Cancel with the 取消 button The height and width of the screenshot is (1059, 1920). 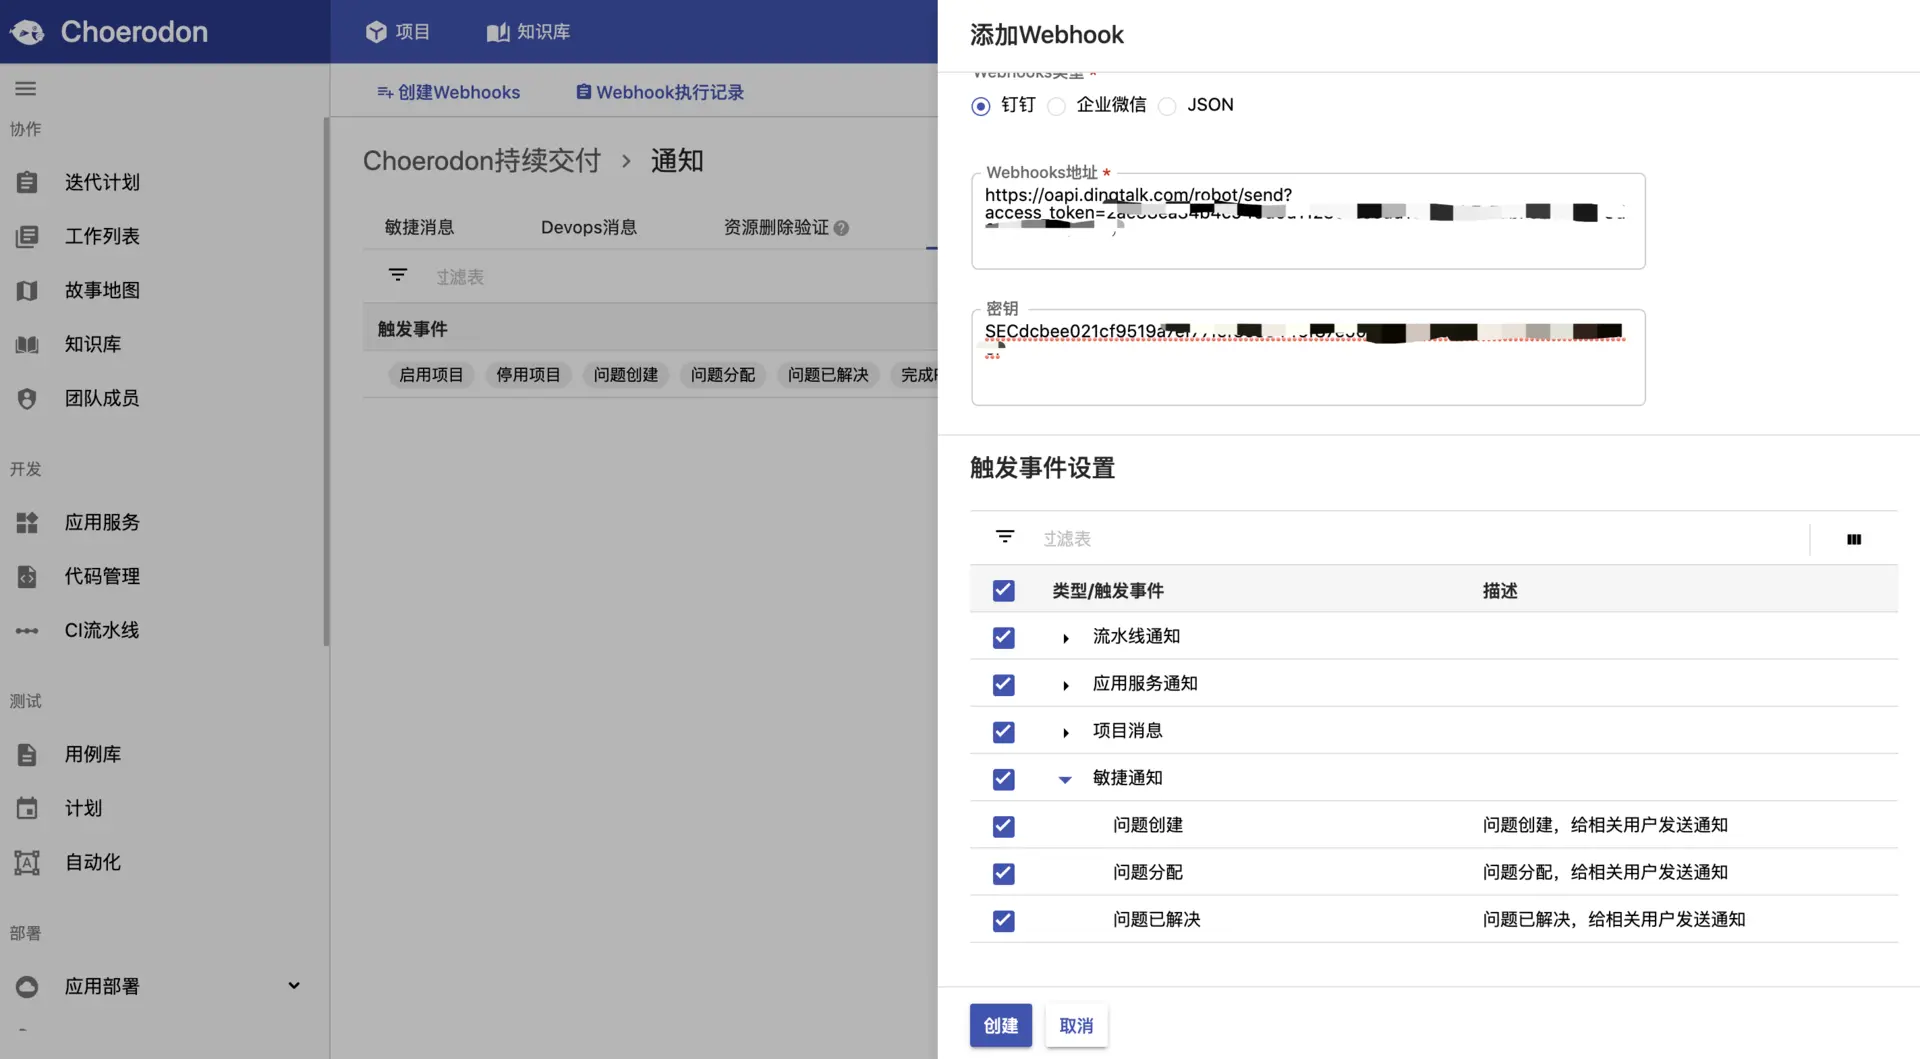point(1076,1025)
